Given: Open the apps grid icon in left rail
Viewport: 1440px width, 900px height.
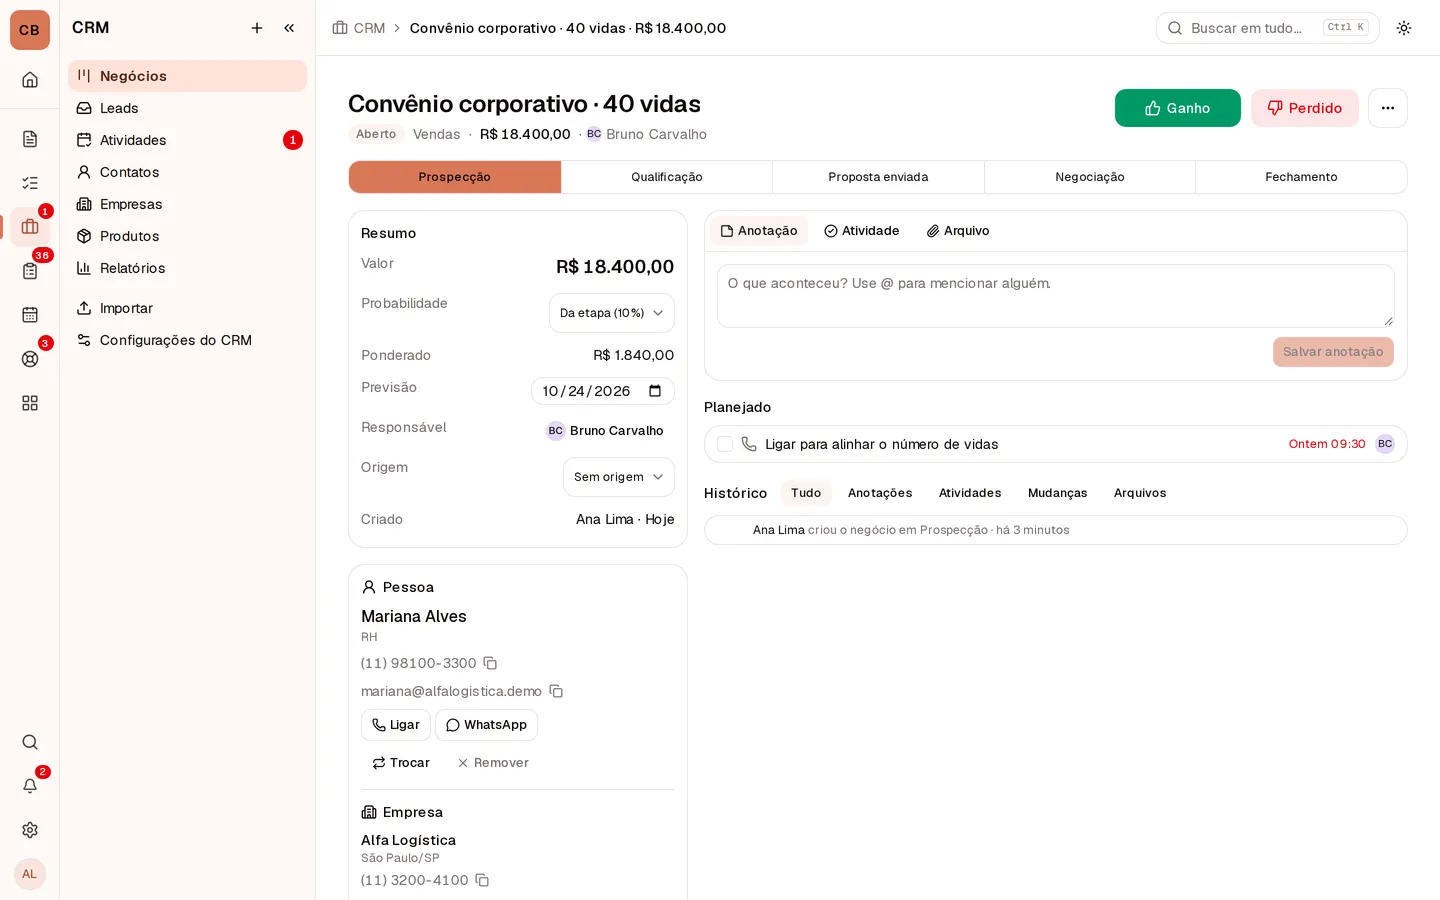Looking at the screenshot, I should pos(30,403).
